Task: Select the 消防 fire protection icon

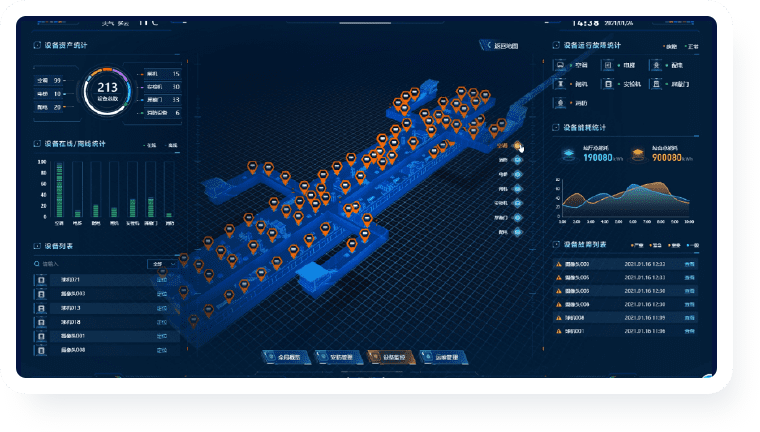Action: pyautogui.click(x=560, y=103)
